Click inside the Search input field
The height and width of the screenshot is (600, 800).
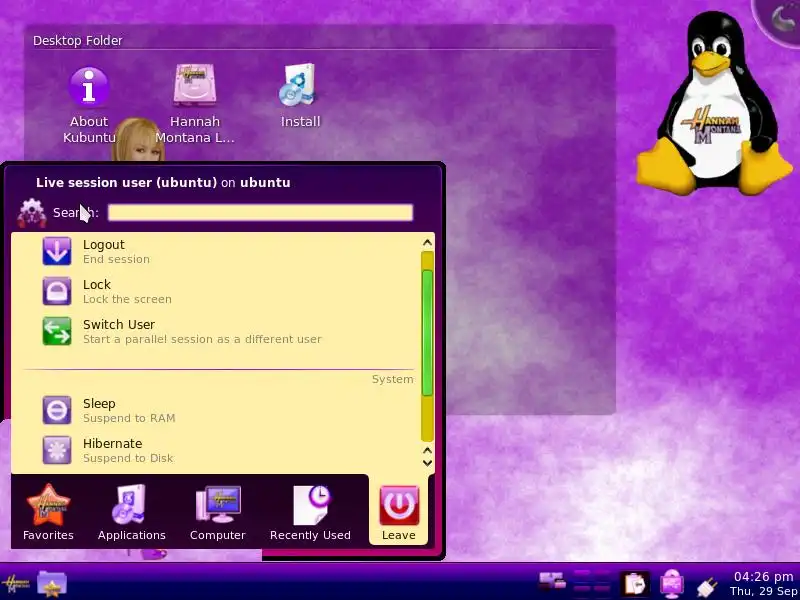click(260, 213)
